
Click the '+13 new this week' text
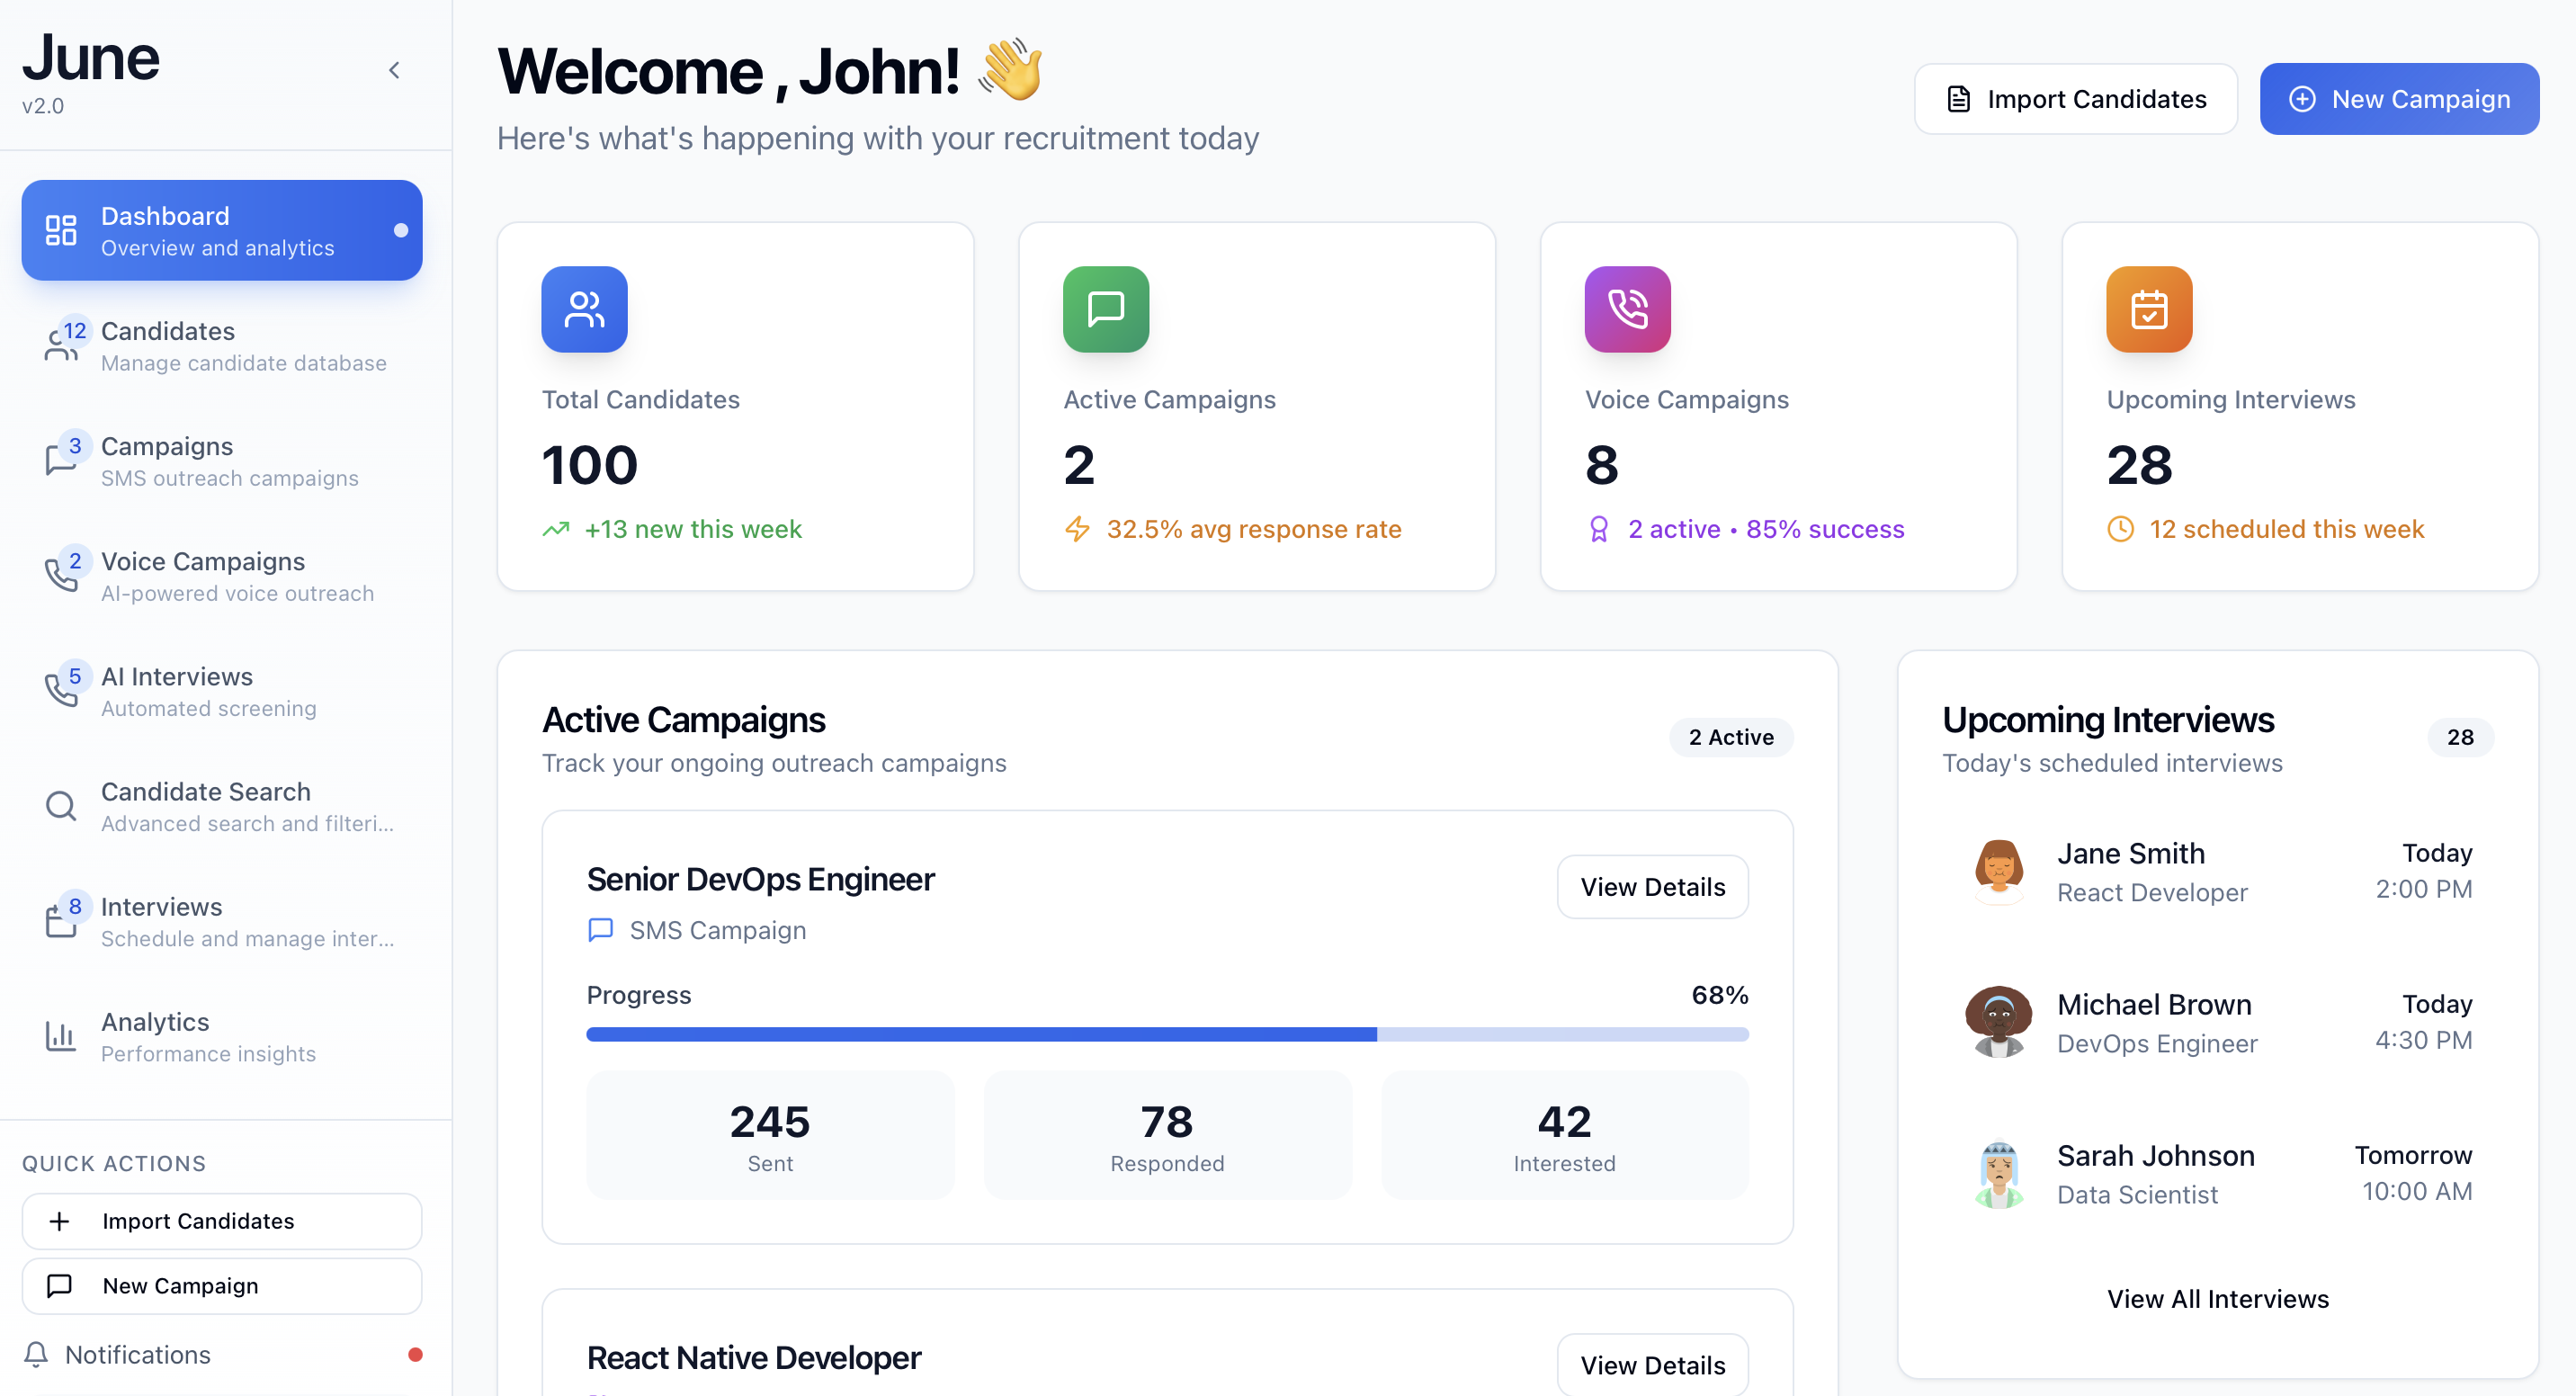693,529
